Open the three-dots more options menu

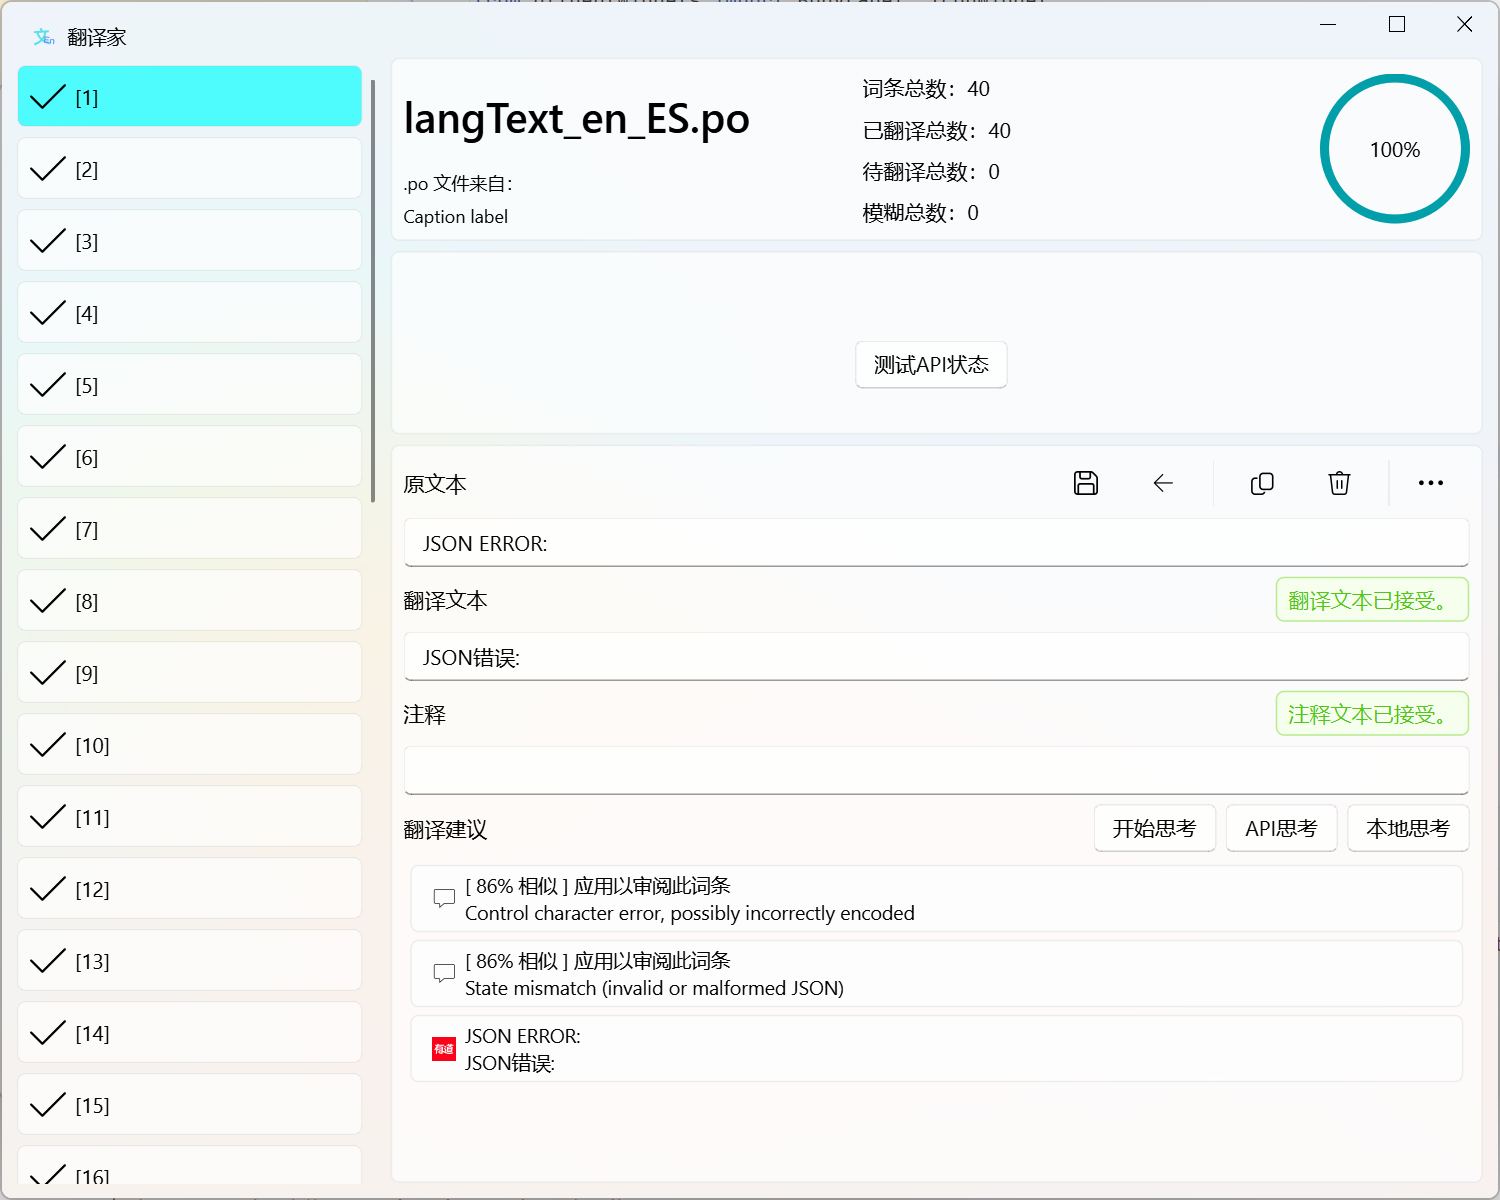pos(1431,483)
